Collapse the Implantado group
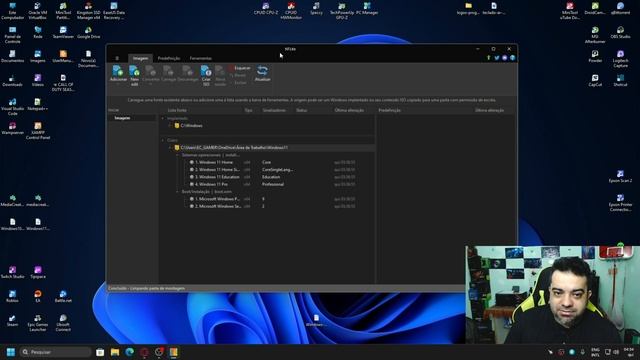This screenshot has height=360, width=640. pos(163,118)
